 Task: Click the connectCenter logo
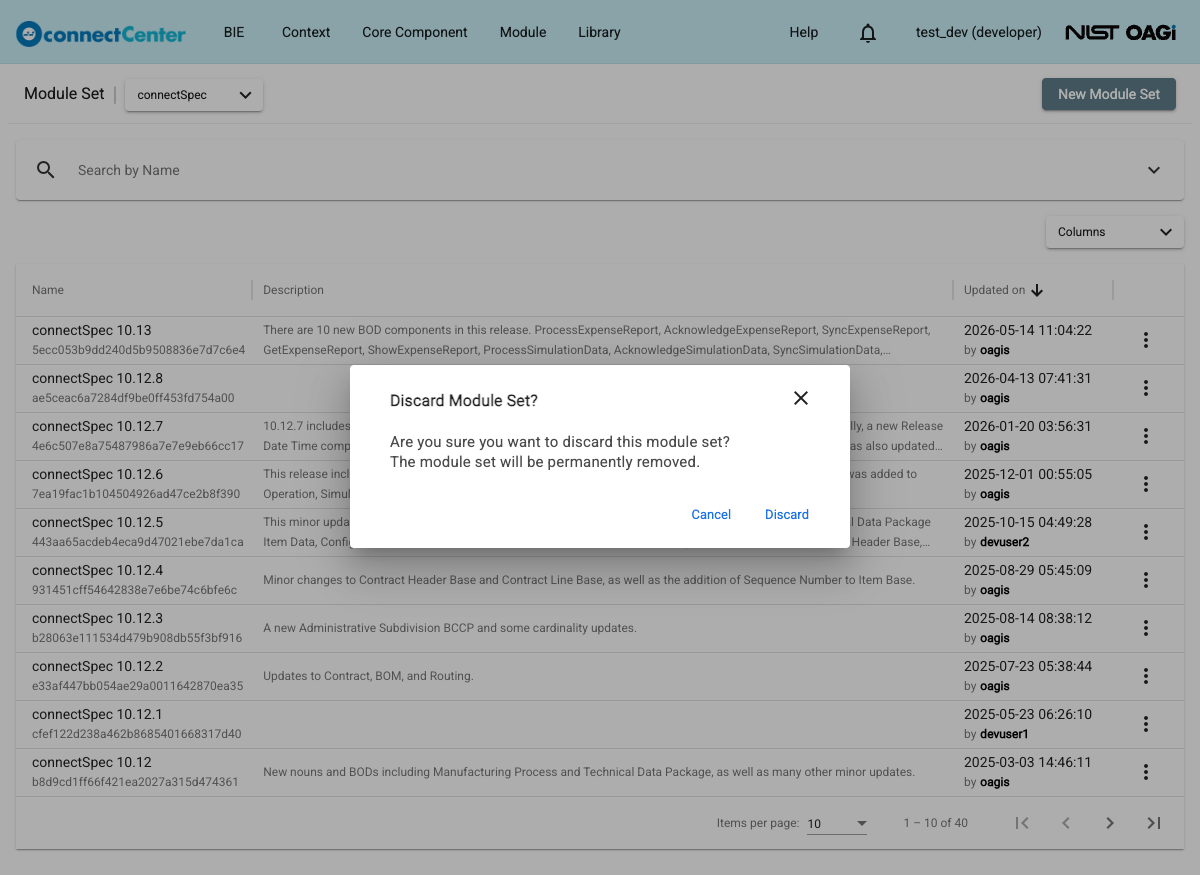[101, 33]
